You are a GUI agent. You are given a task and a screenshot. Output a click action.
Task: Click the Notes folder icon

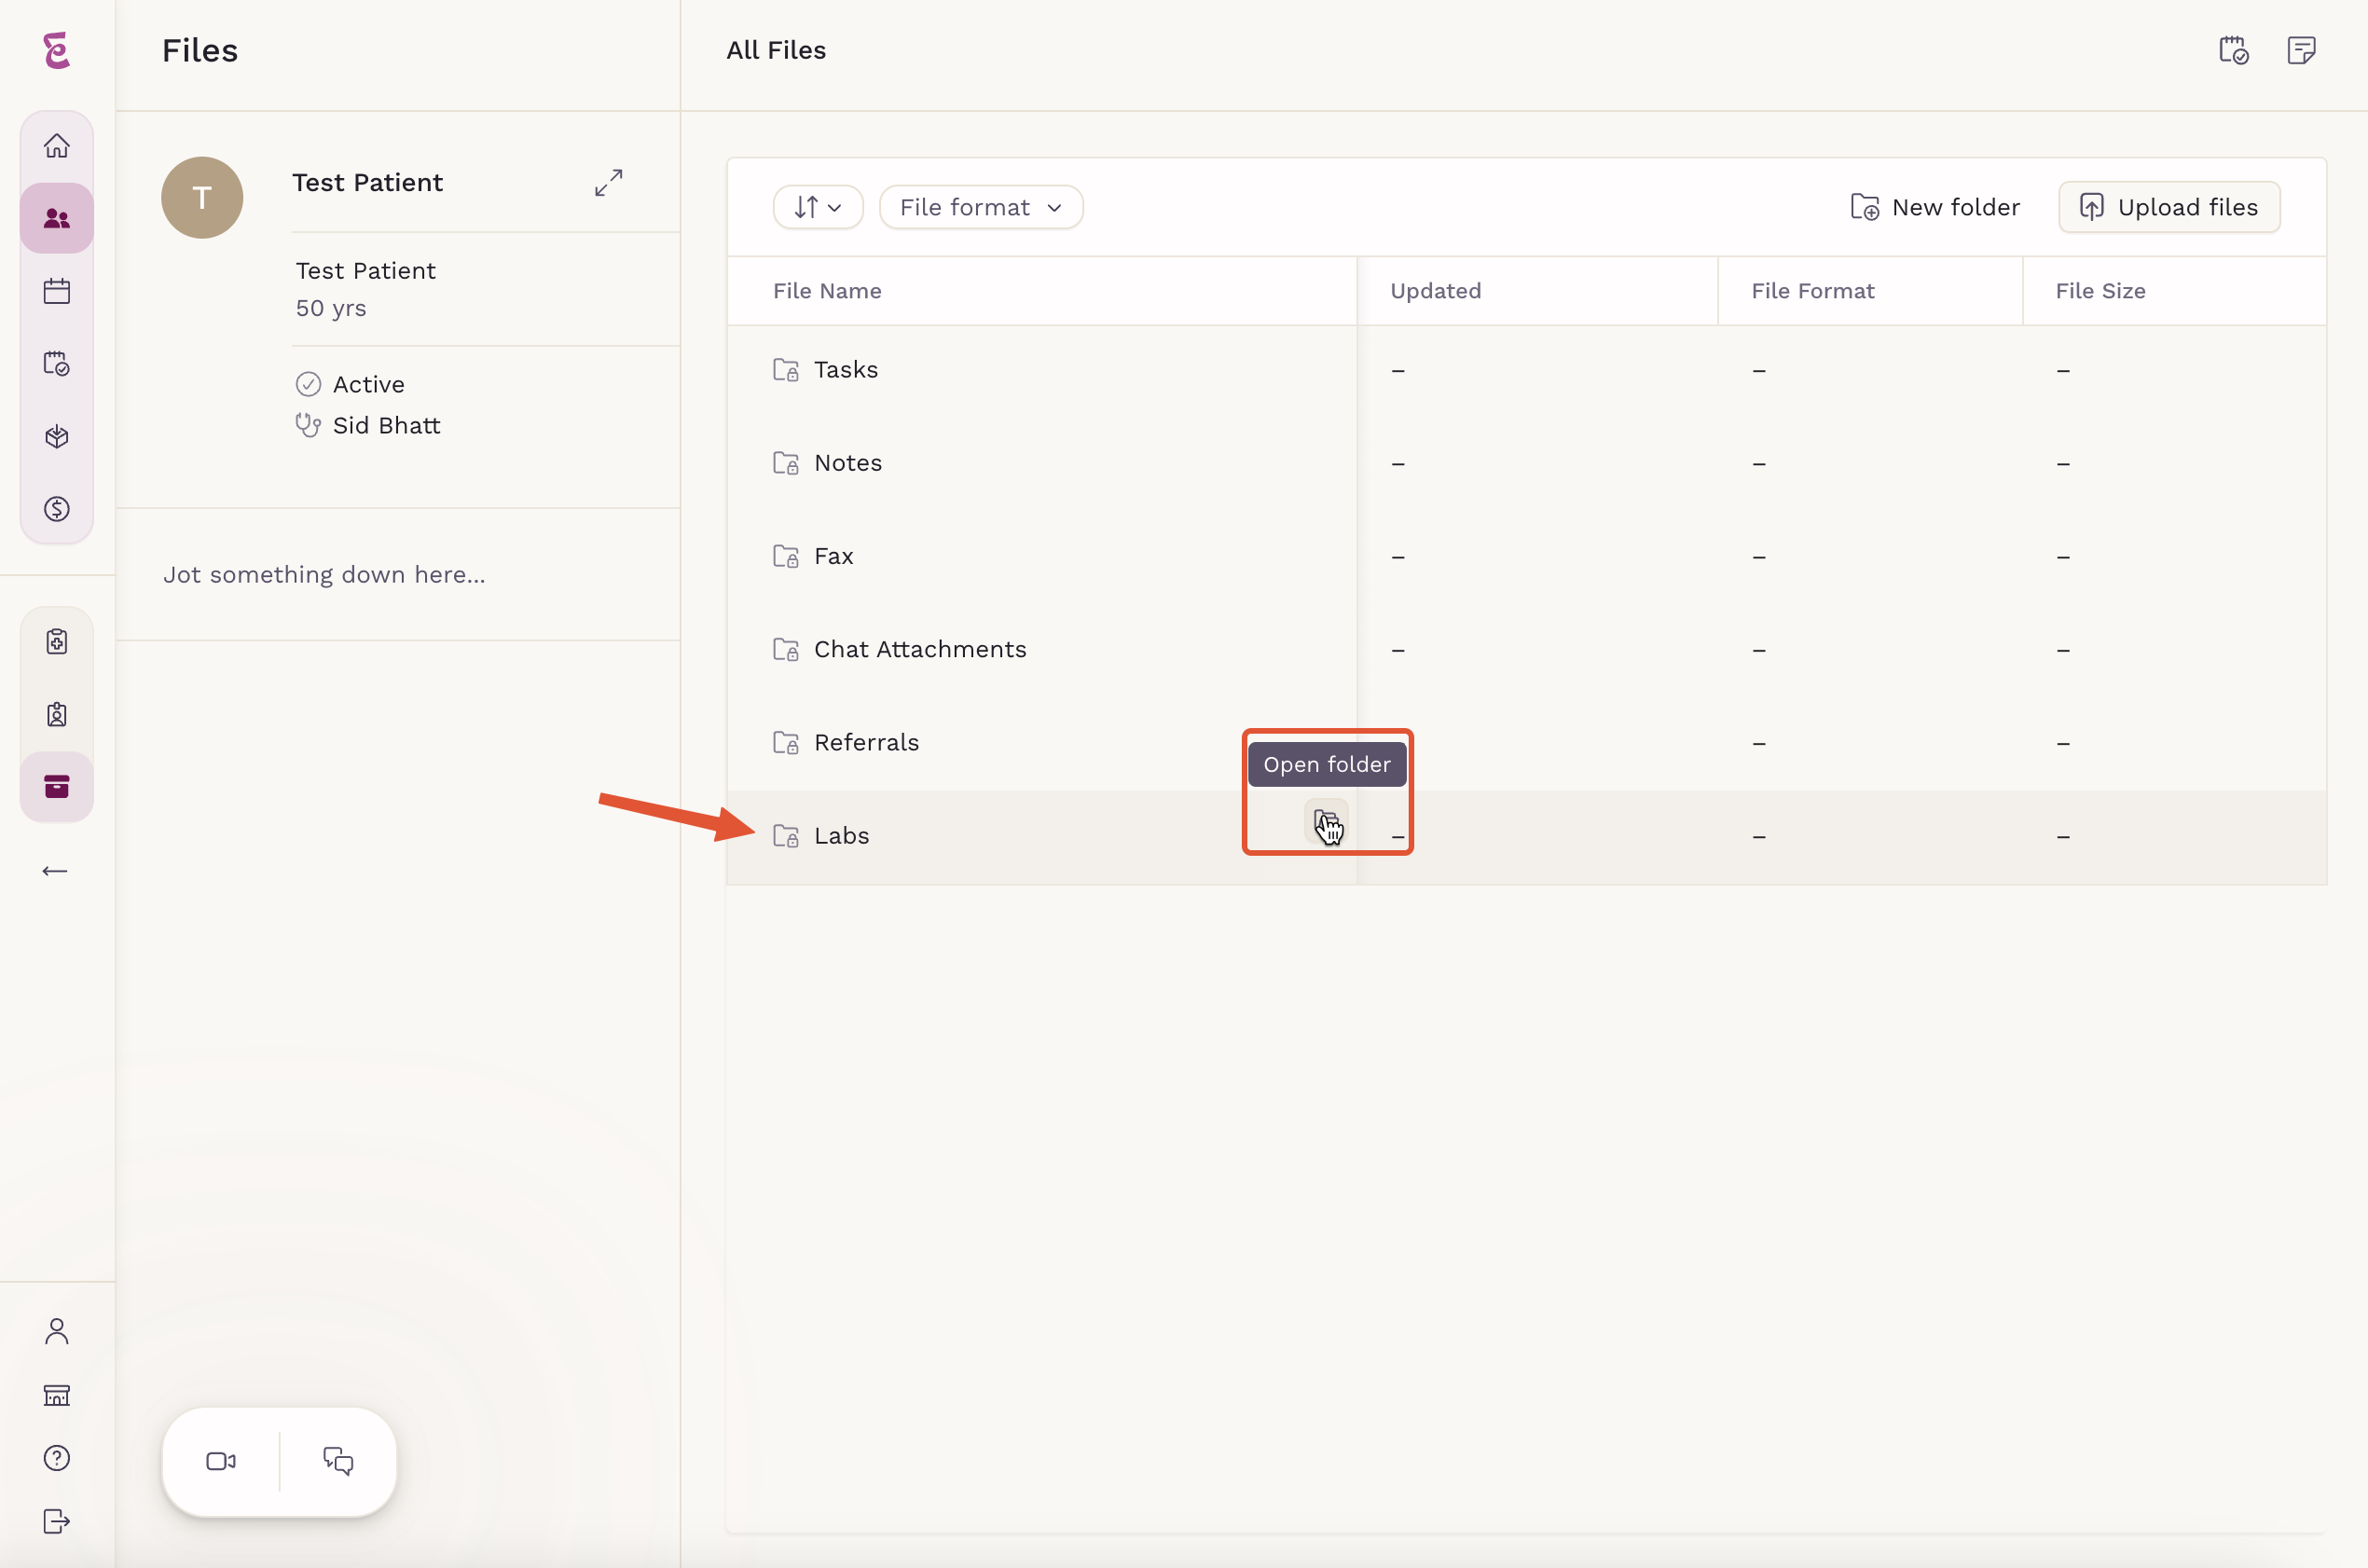pyautogui.click(x=786, y=463)
